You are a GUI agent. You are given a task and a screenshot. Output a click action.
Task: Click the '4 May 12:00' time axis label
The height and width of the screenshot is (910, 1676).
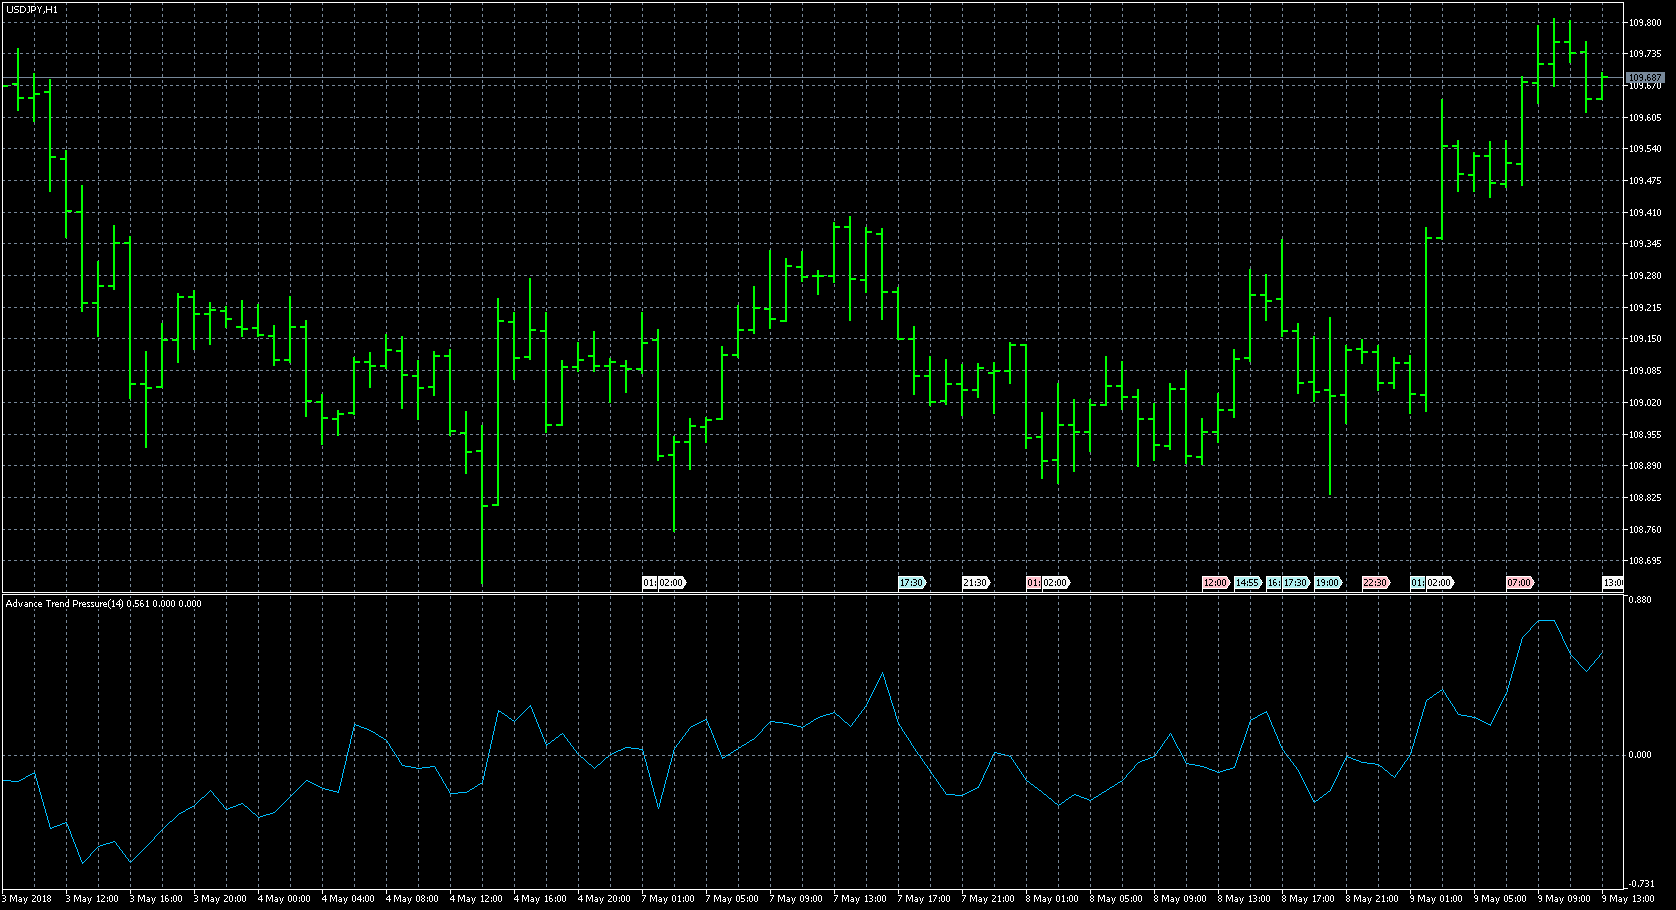click(476, 899)
